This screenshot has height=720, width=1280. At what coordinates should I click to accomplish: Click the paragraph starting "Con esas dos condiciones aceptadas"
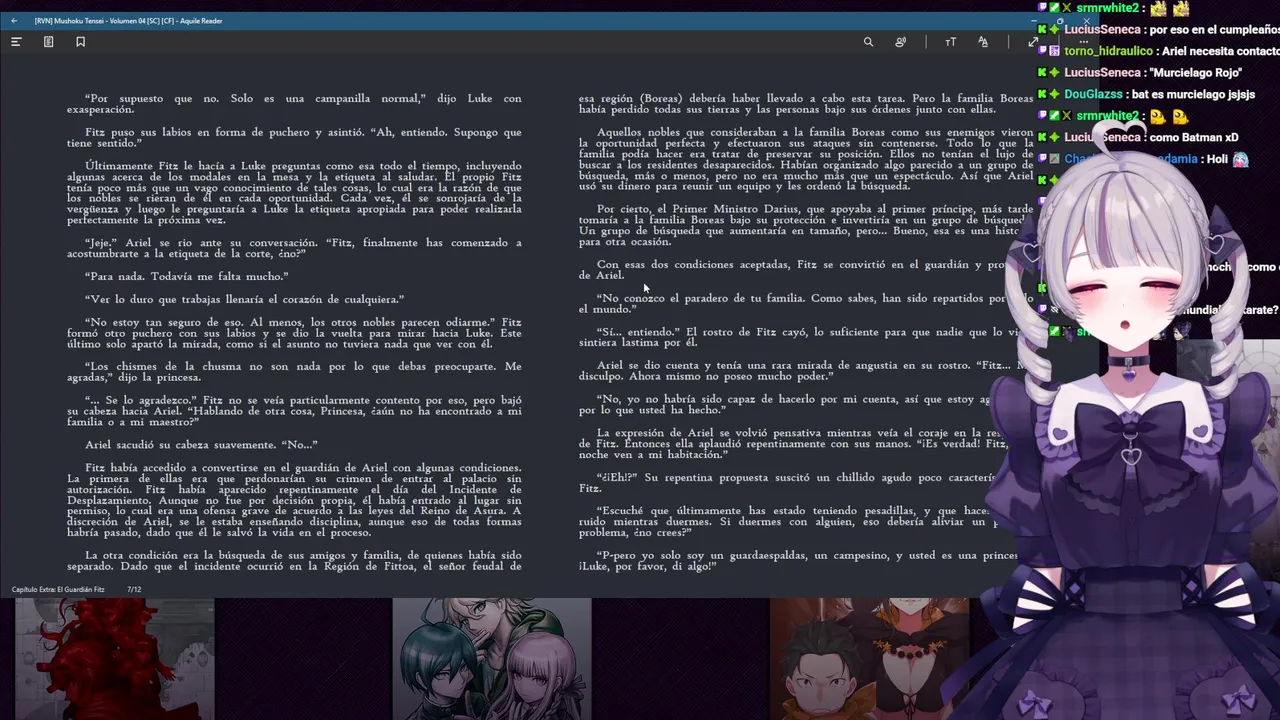point(805,270)
